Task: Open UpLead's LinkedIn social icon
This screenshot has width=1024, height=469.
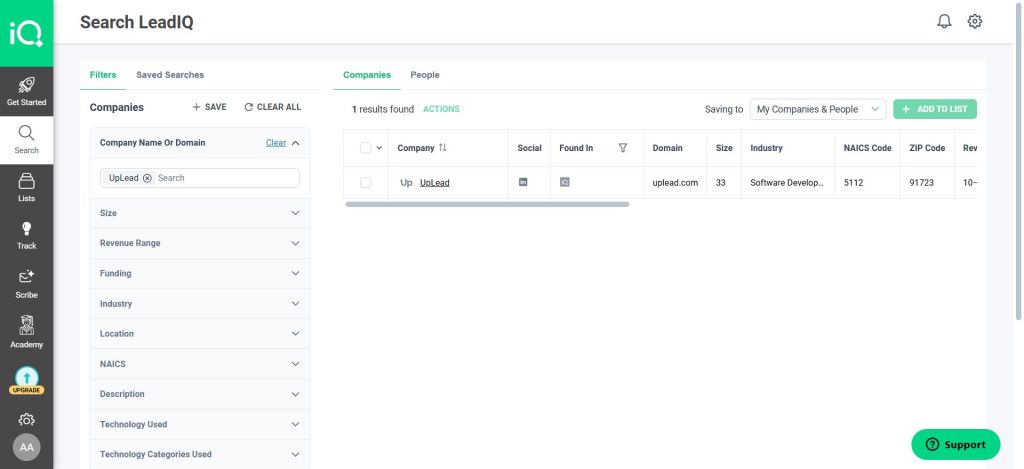Action: click(523, 182)
